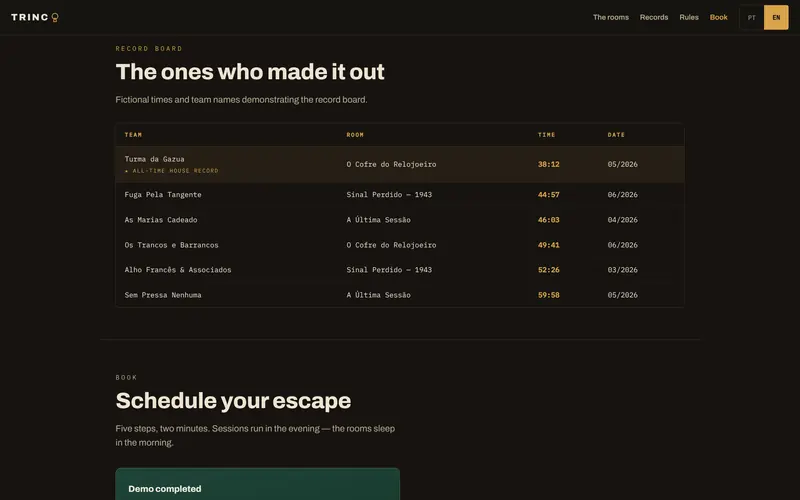
Task: Click the TEAM column header
Action: point(133,135)
